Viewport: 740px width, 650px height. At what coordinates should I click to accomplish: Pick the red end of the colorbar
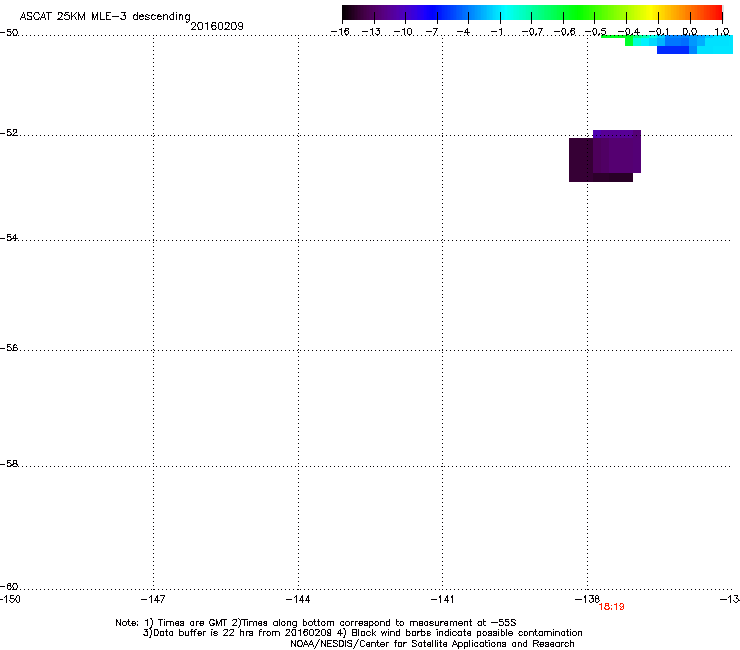tap(716, 12)
